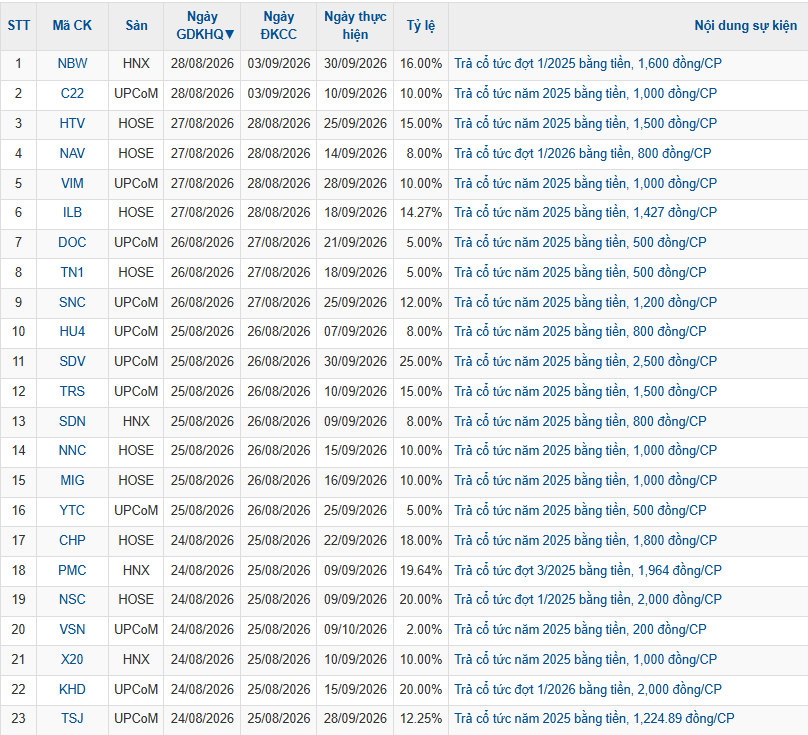Open stock code NSC
808x735 pixels.
[72, 599]
